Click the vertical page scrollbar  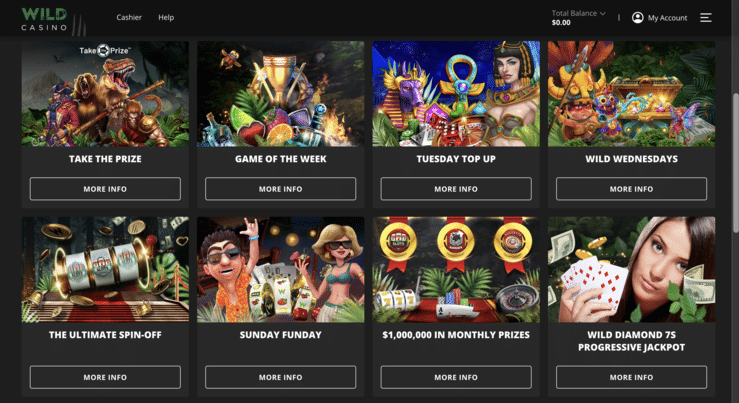[735, 163]
